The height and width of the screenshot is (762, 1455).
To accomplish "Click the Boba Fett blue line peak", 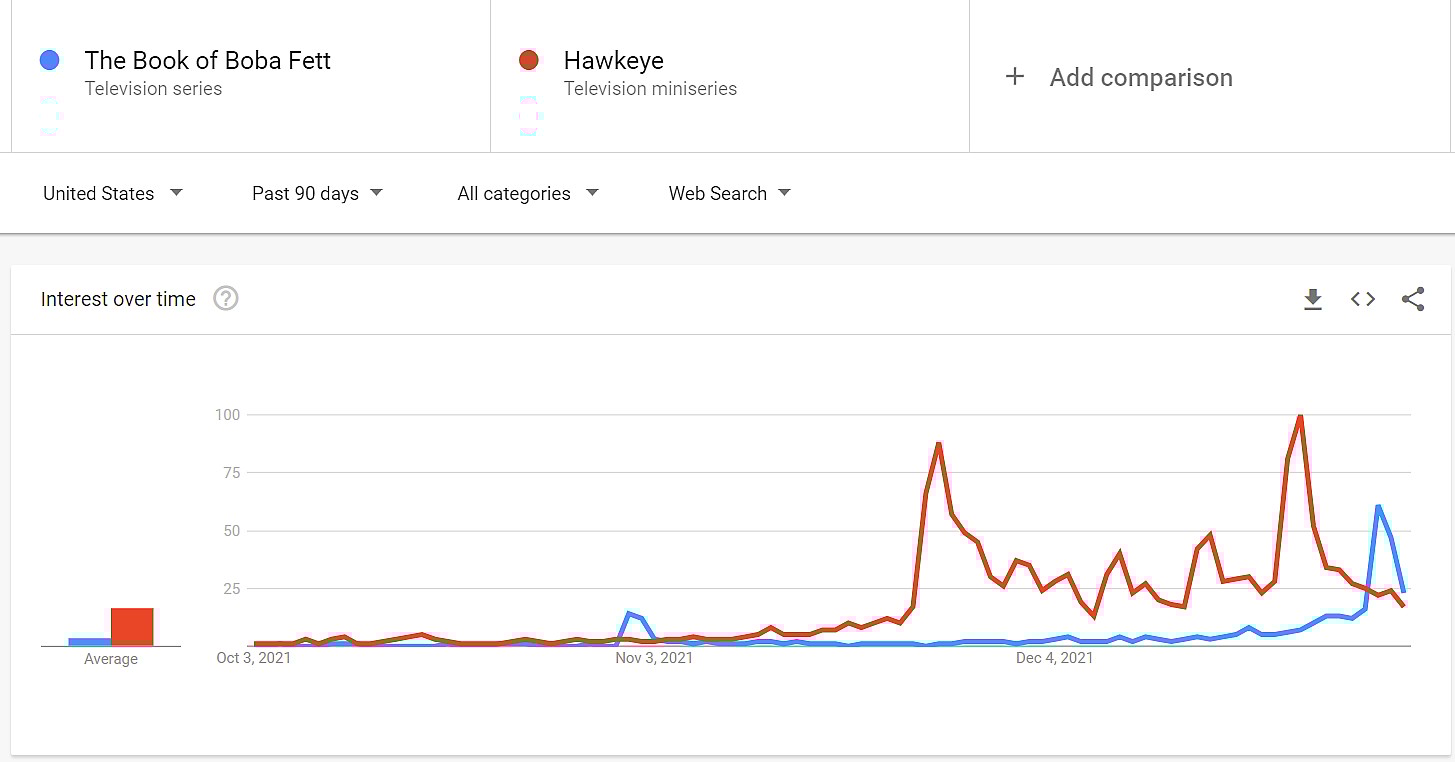I will point(1378,507).
